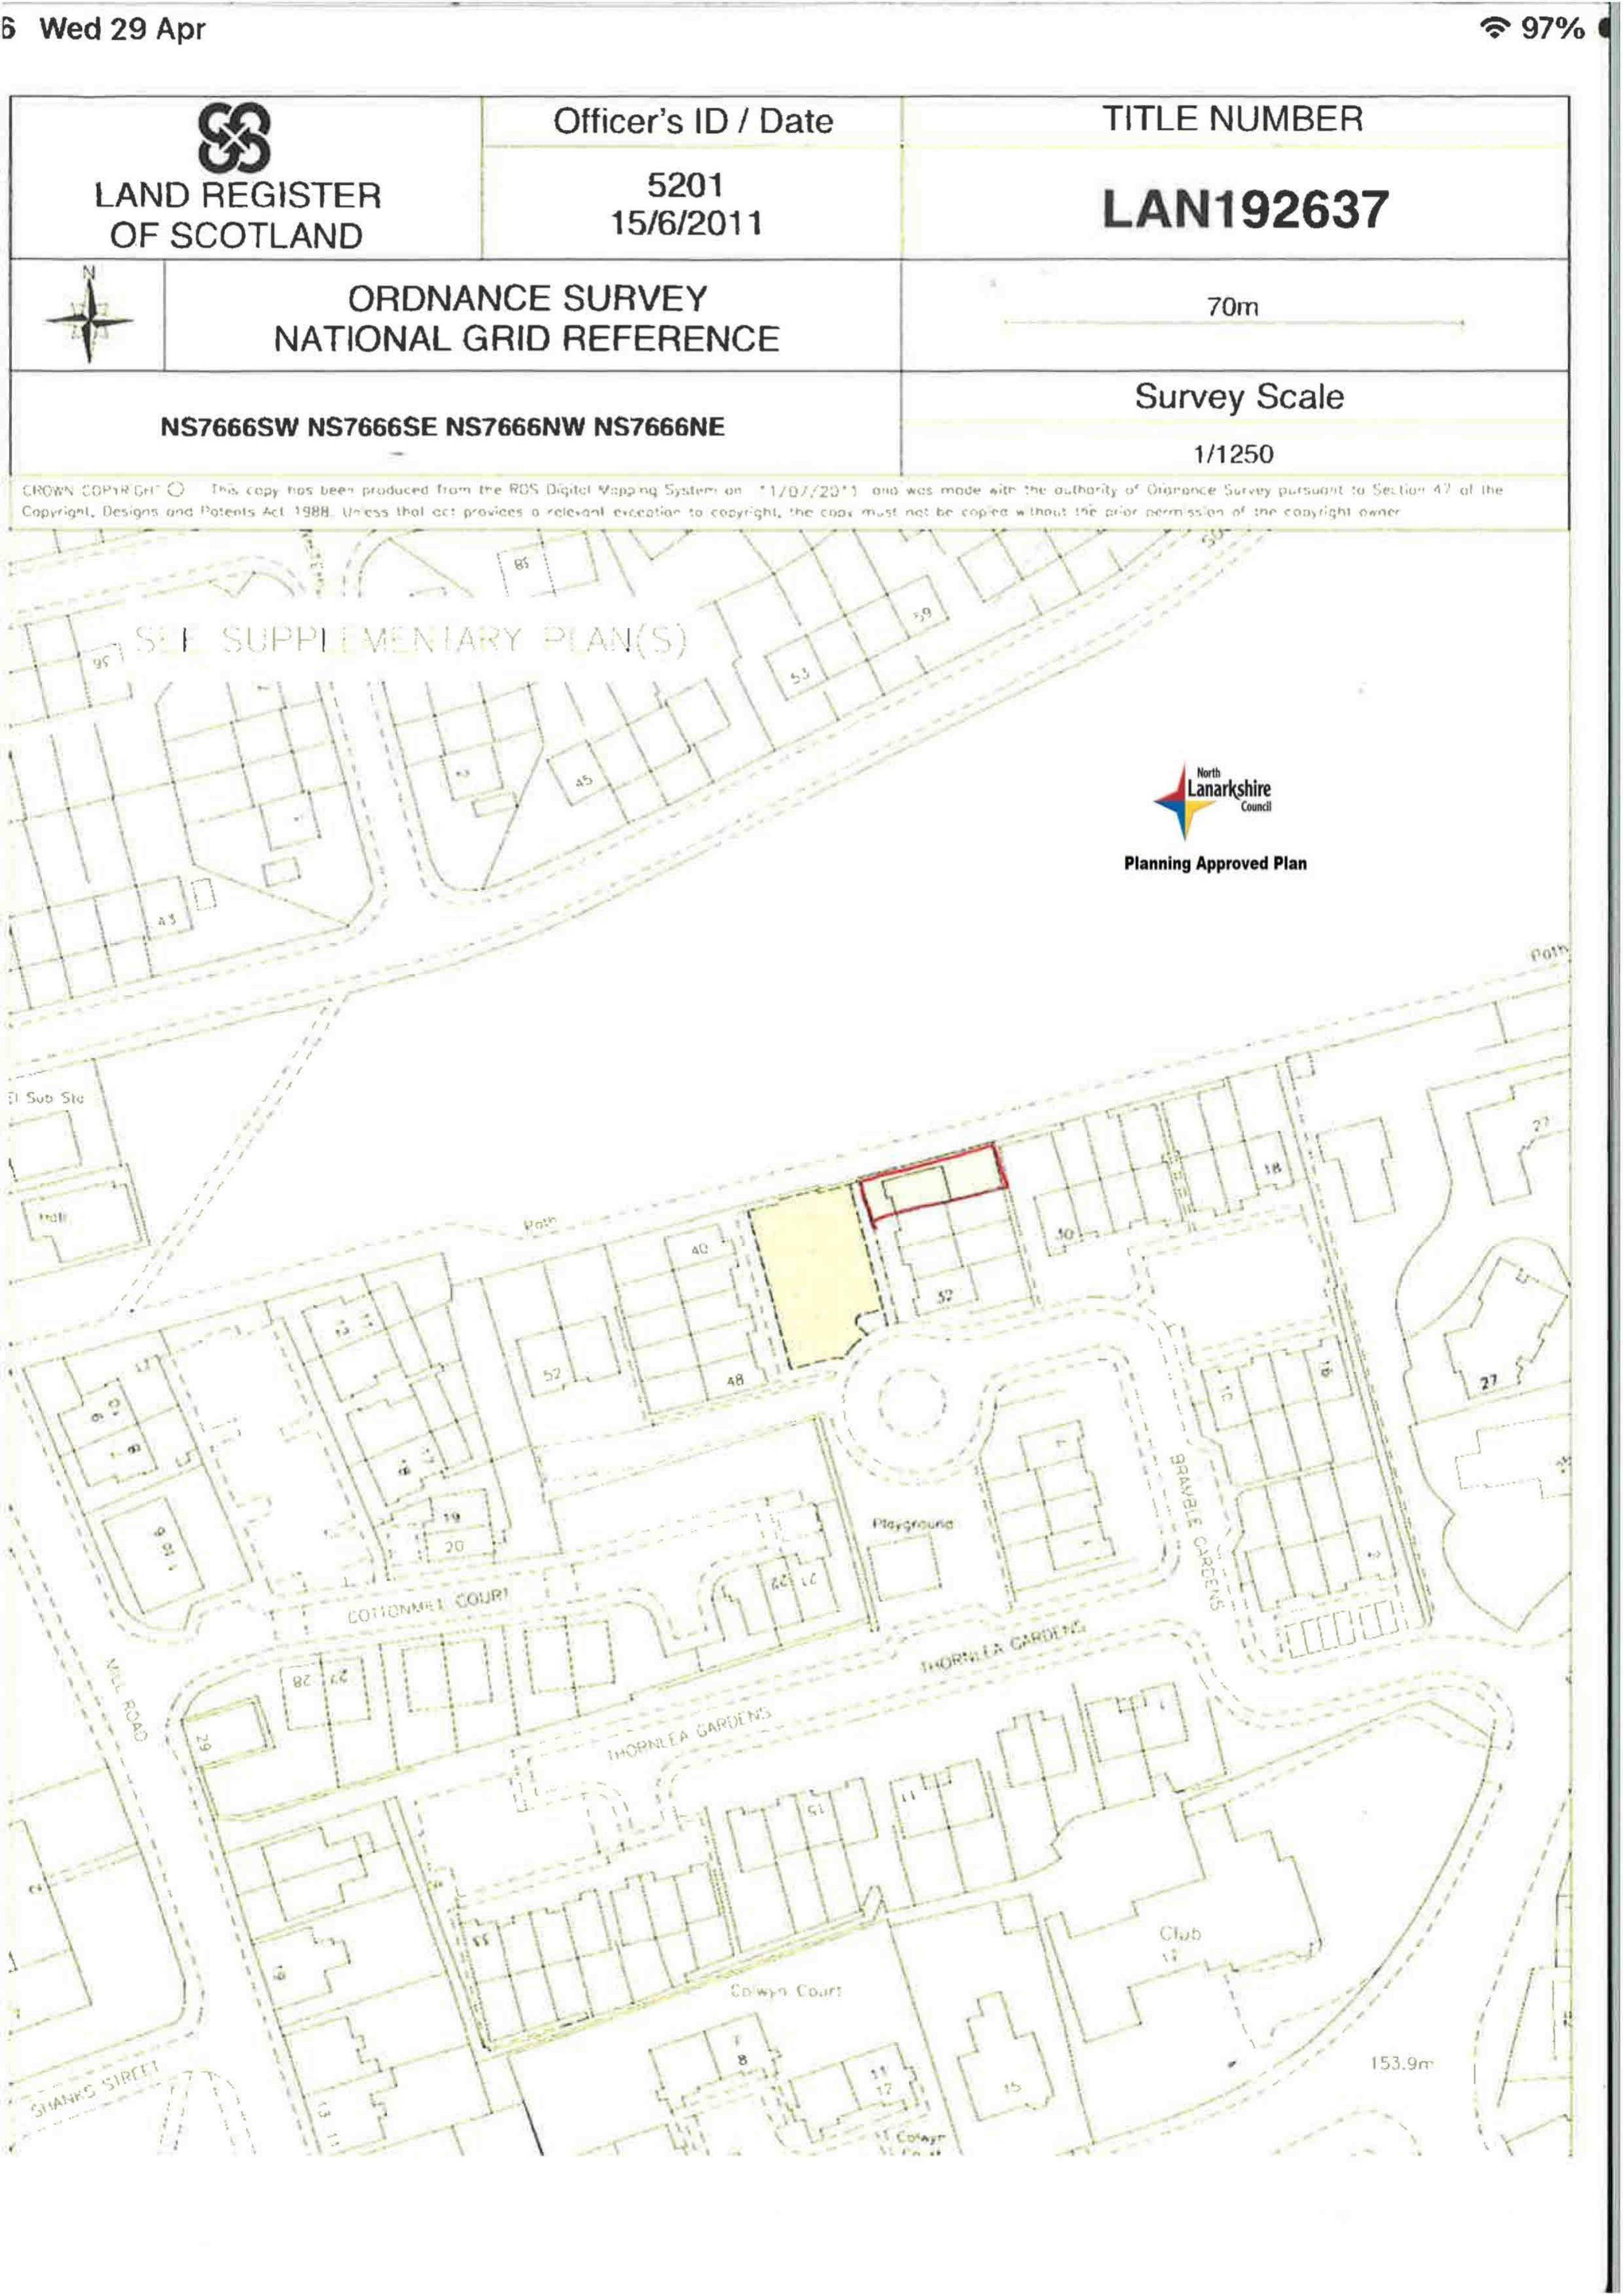
Task: Click the Colwyn Court label
Action: [x=786, y=1990]
